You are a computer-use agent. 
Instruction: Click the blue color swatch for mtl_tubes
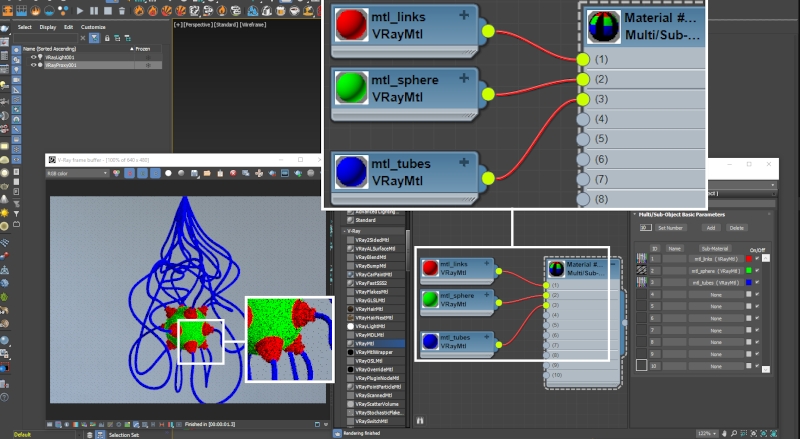(748, 282)
